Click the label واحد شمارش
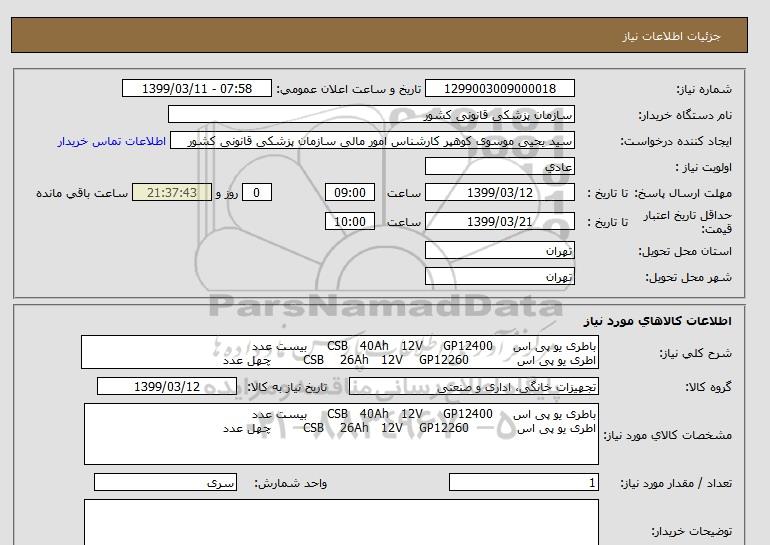Image resolution: width=770 pixels, height=545 pixels. [x=290, y=484]
